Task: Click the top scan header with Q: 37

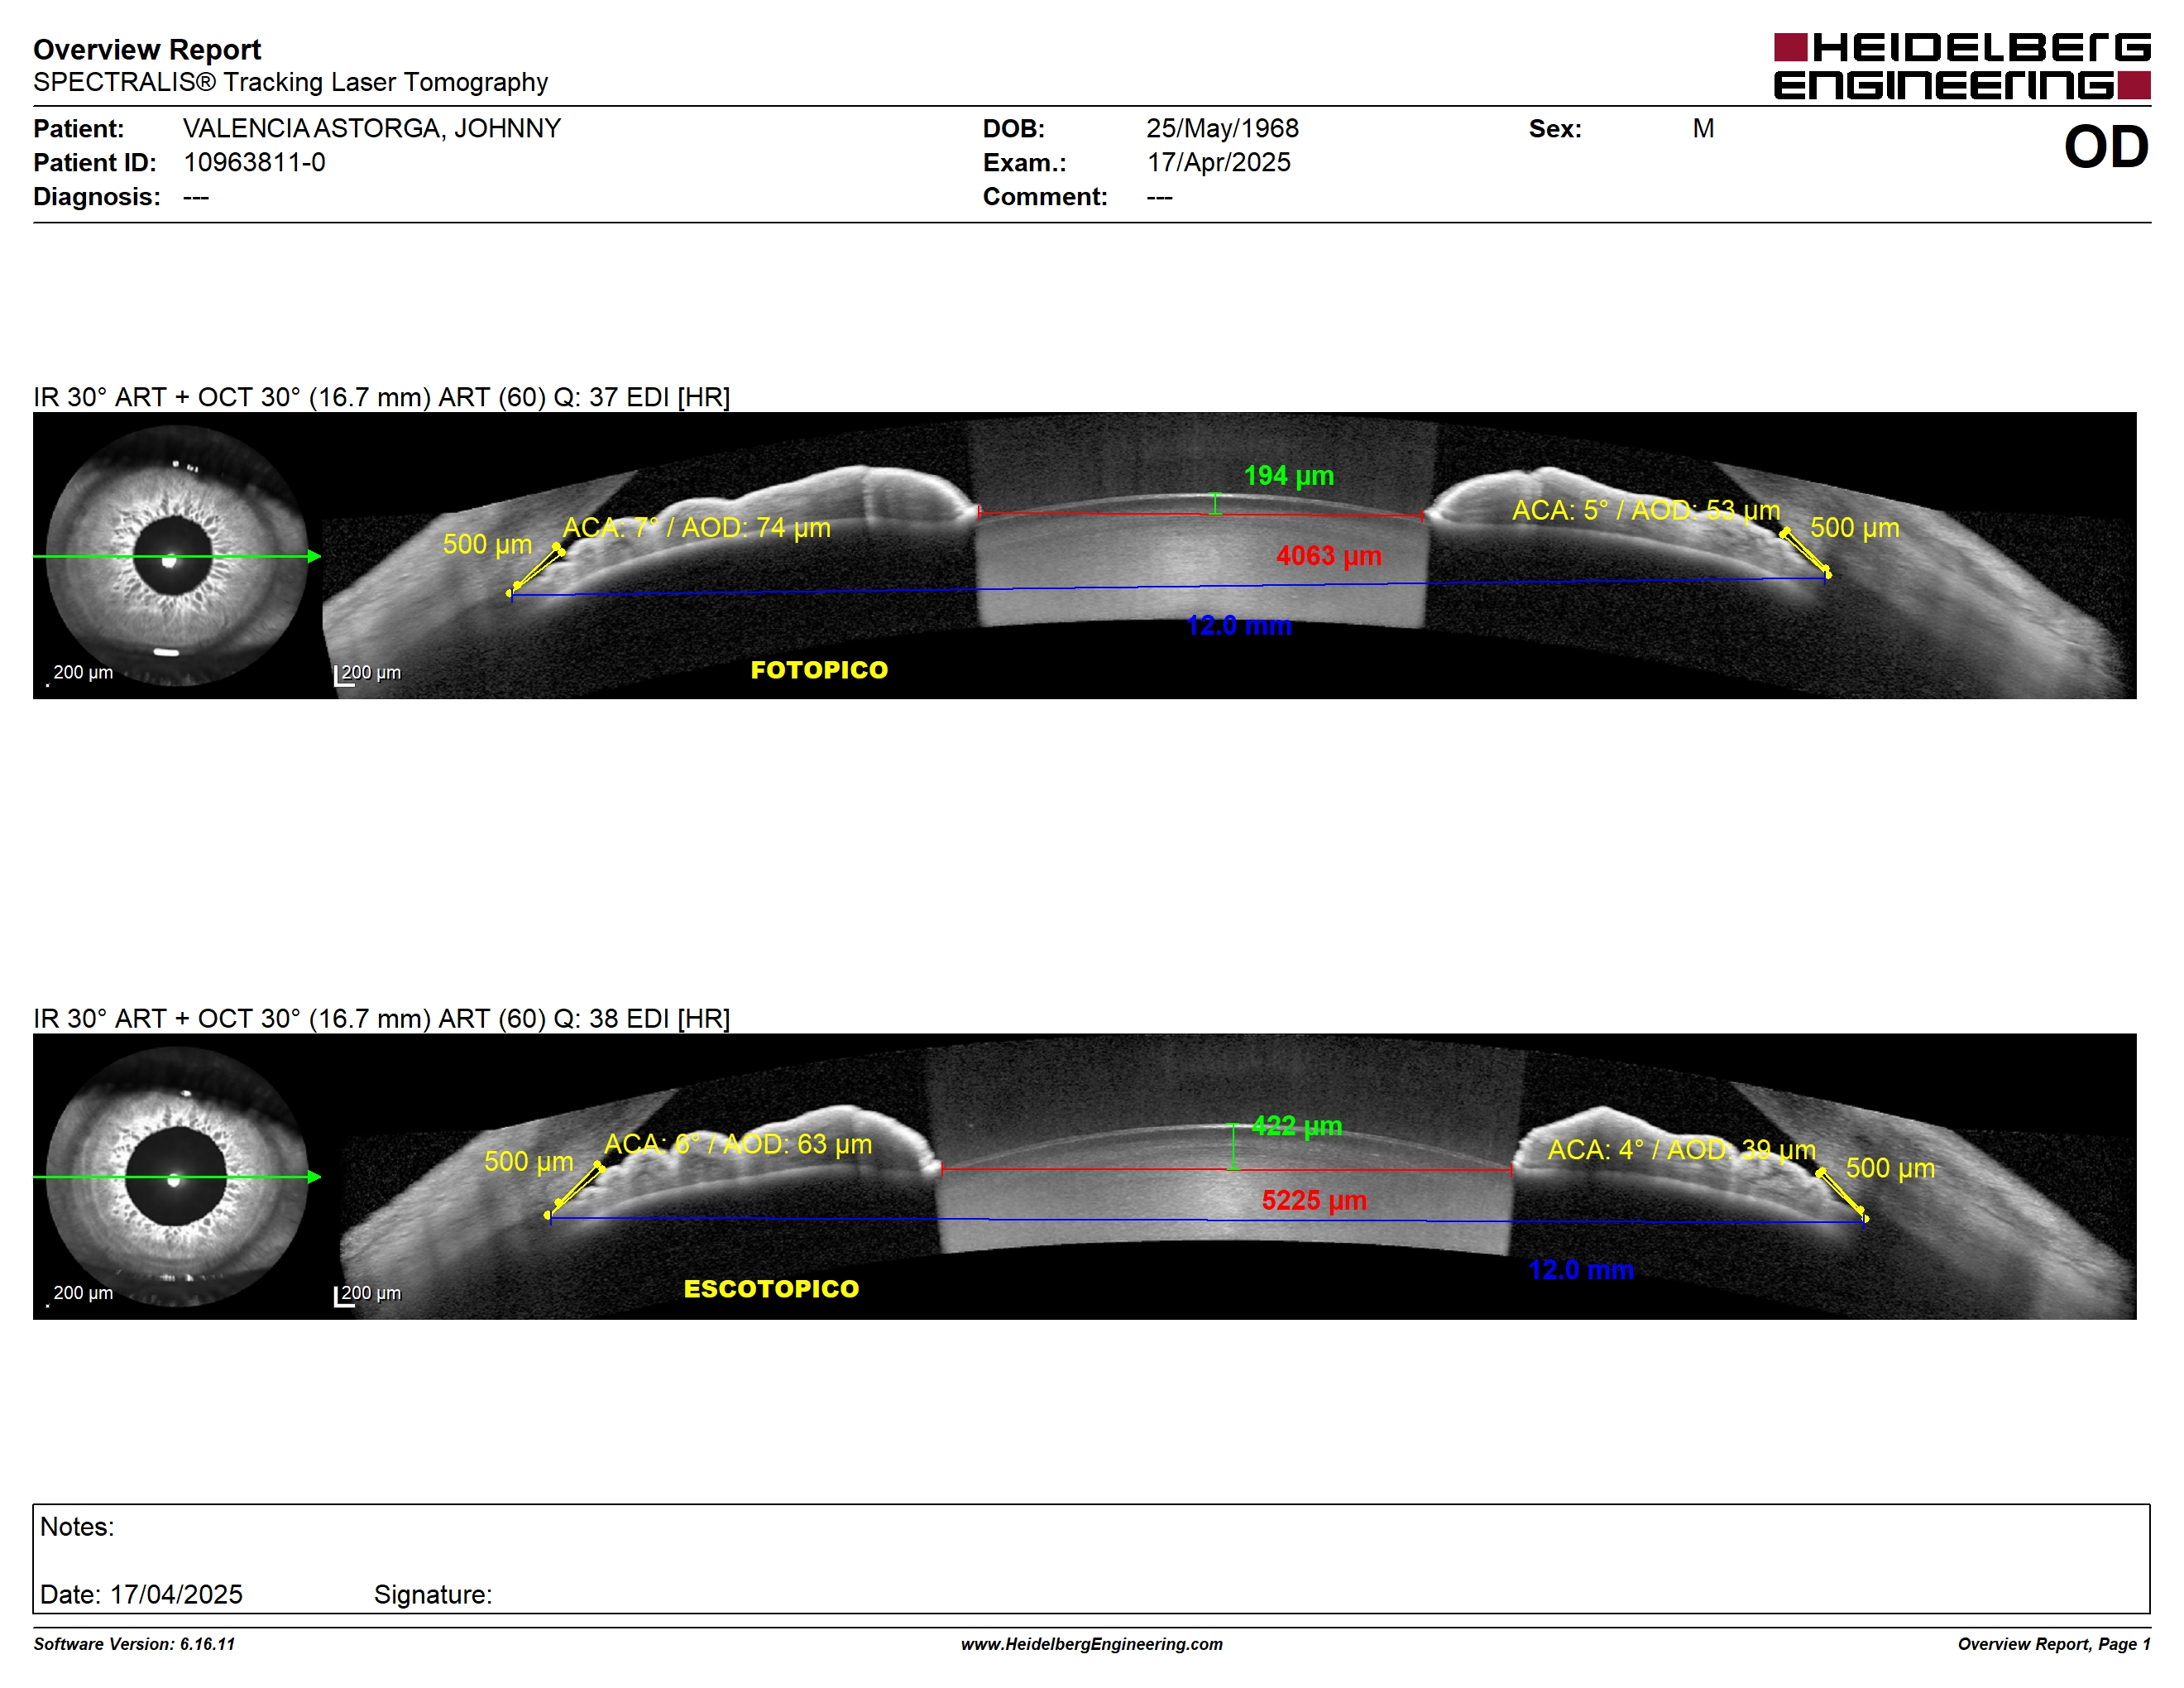Action: pos(381,397)
